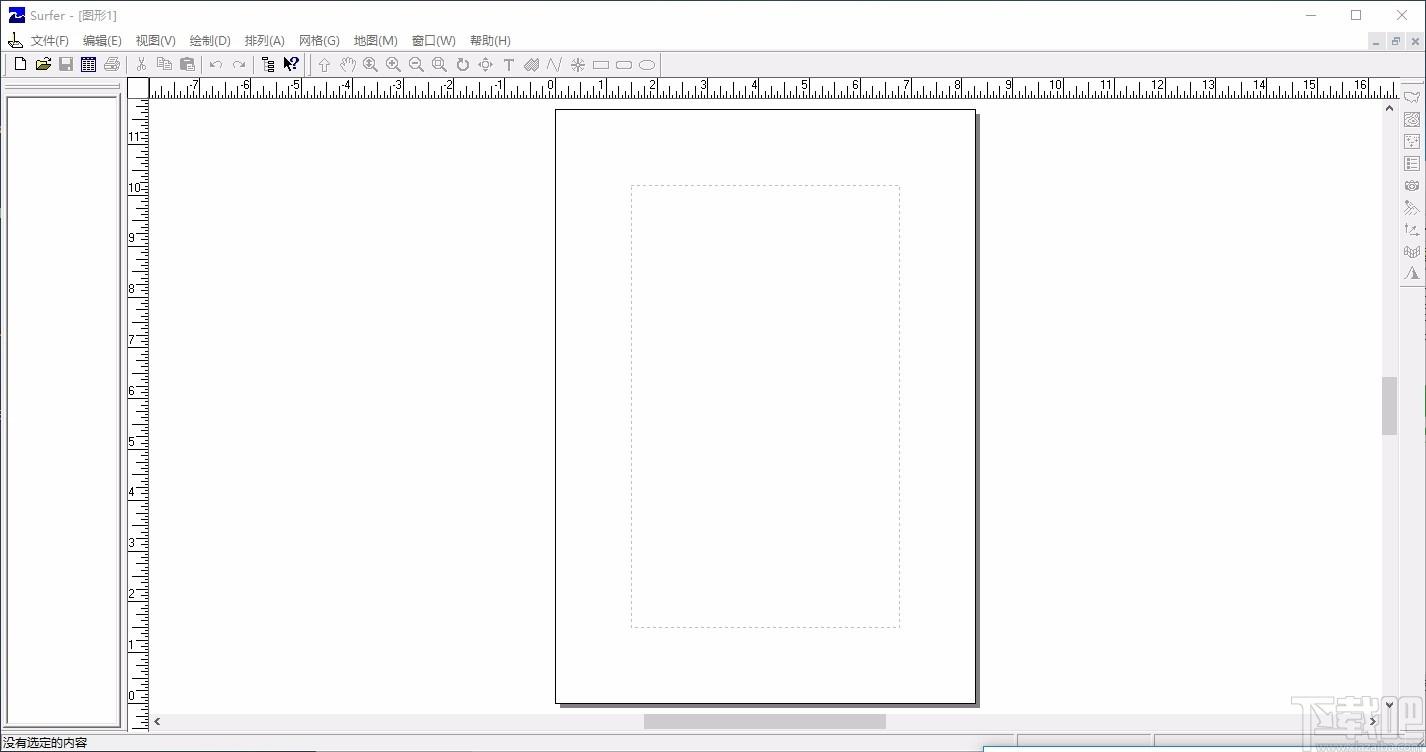The image size is (1426, 752).
Task: Select the ellipse drawing tool
Action: pos(647,64)
